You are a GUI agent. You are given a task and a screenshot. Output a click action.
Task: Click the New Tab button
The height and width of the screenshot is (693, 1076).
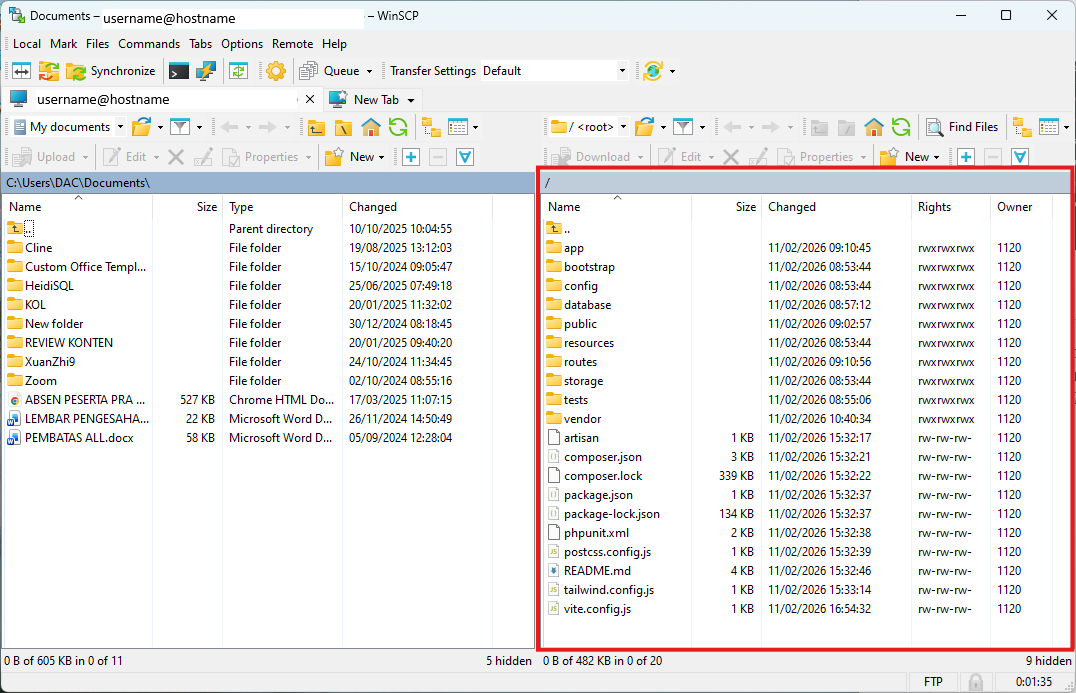coord(373,99)
